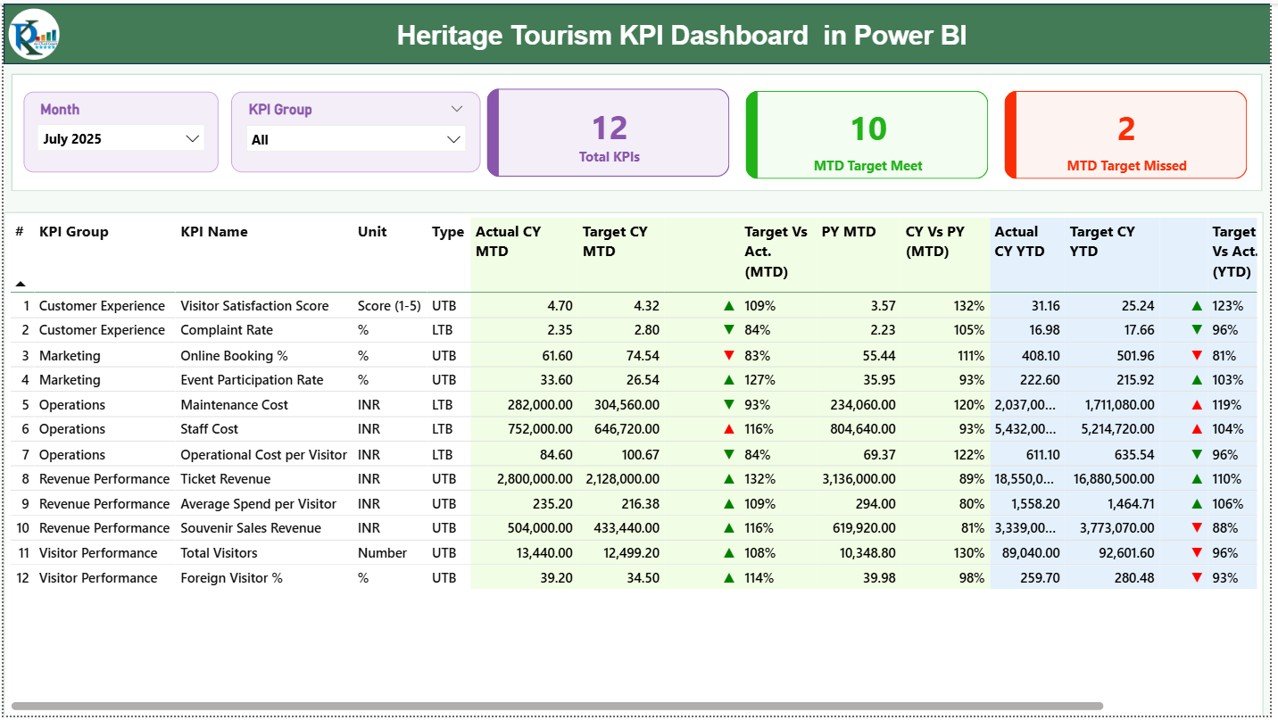Click the dashboard logo in the header

[34, 35]
